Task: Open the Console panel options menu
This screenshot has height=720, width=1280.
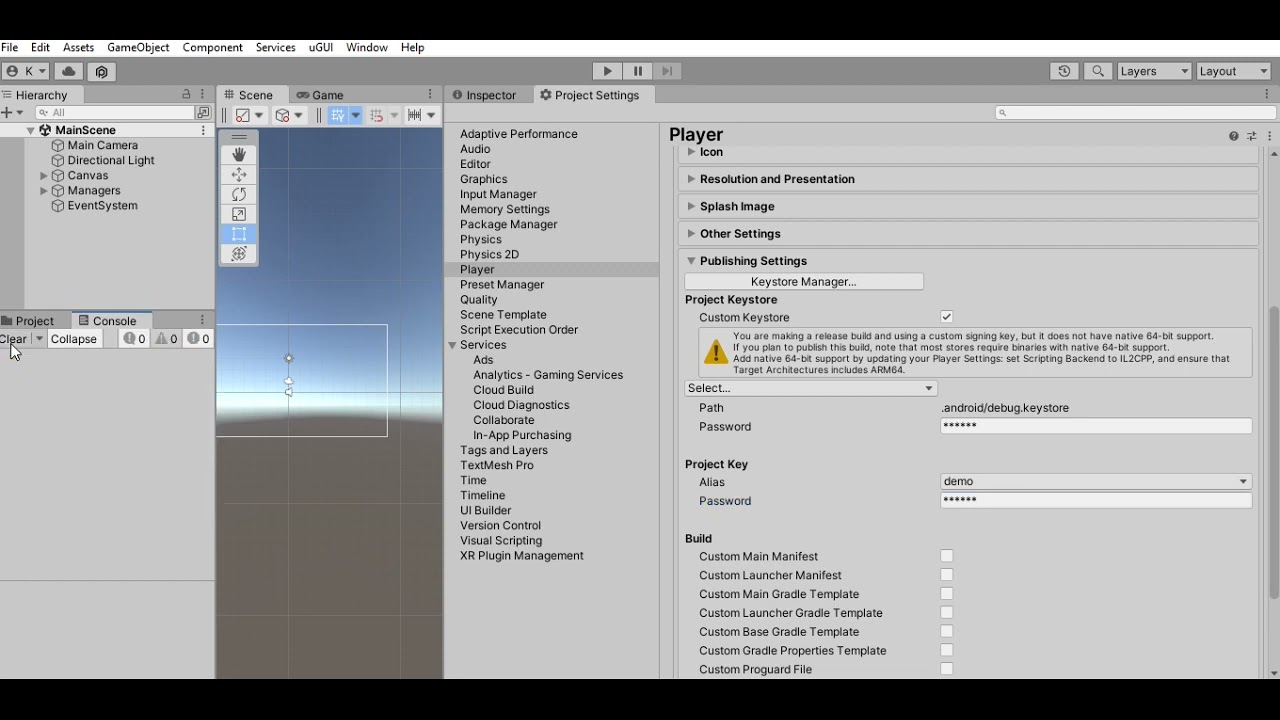Action: point(203,320)
